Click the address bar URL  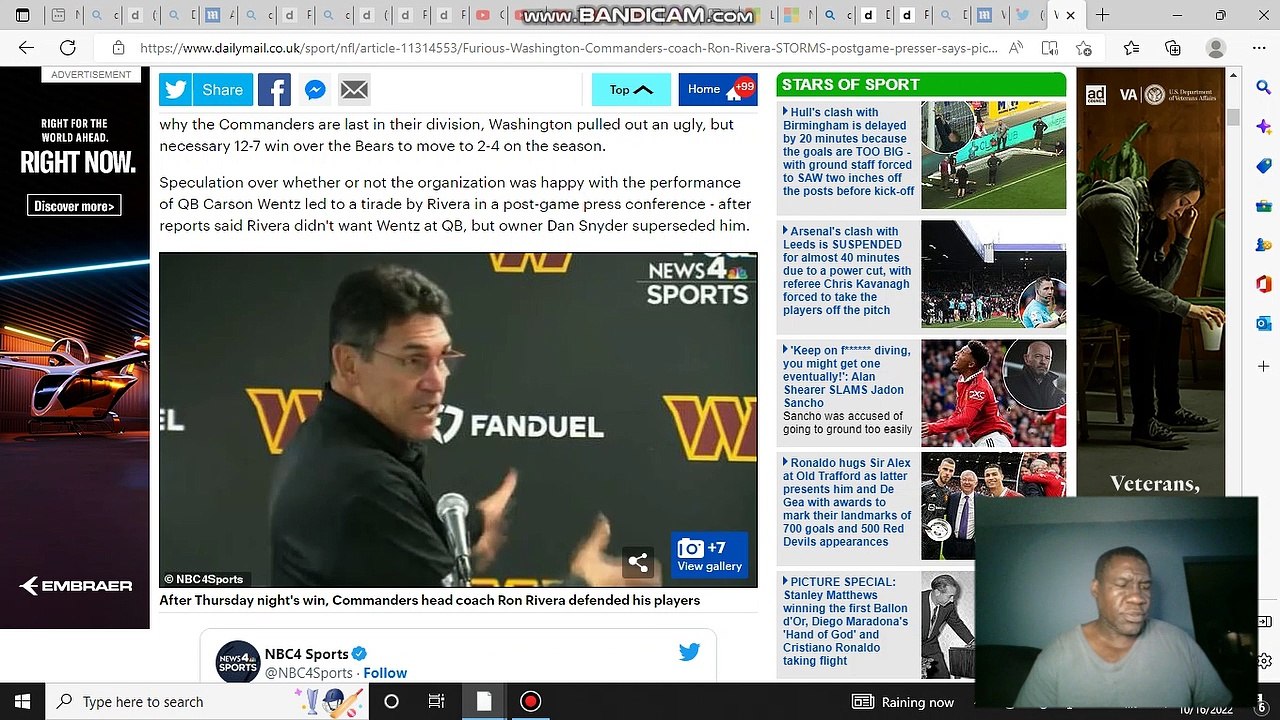(x=568, y=48)
